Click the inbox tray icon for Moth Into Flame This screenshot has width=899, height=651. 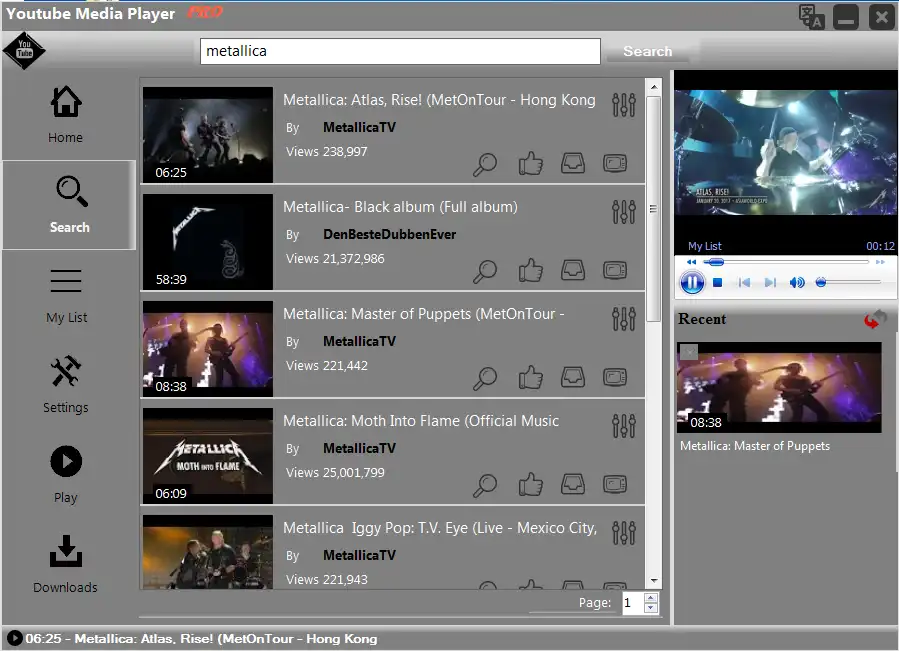point(573,484)
